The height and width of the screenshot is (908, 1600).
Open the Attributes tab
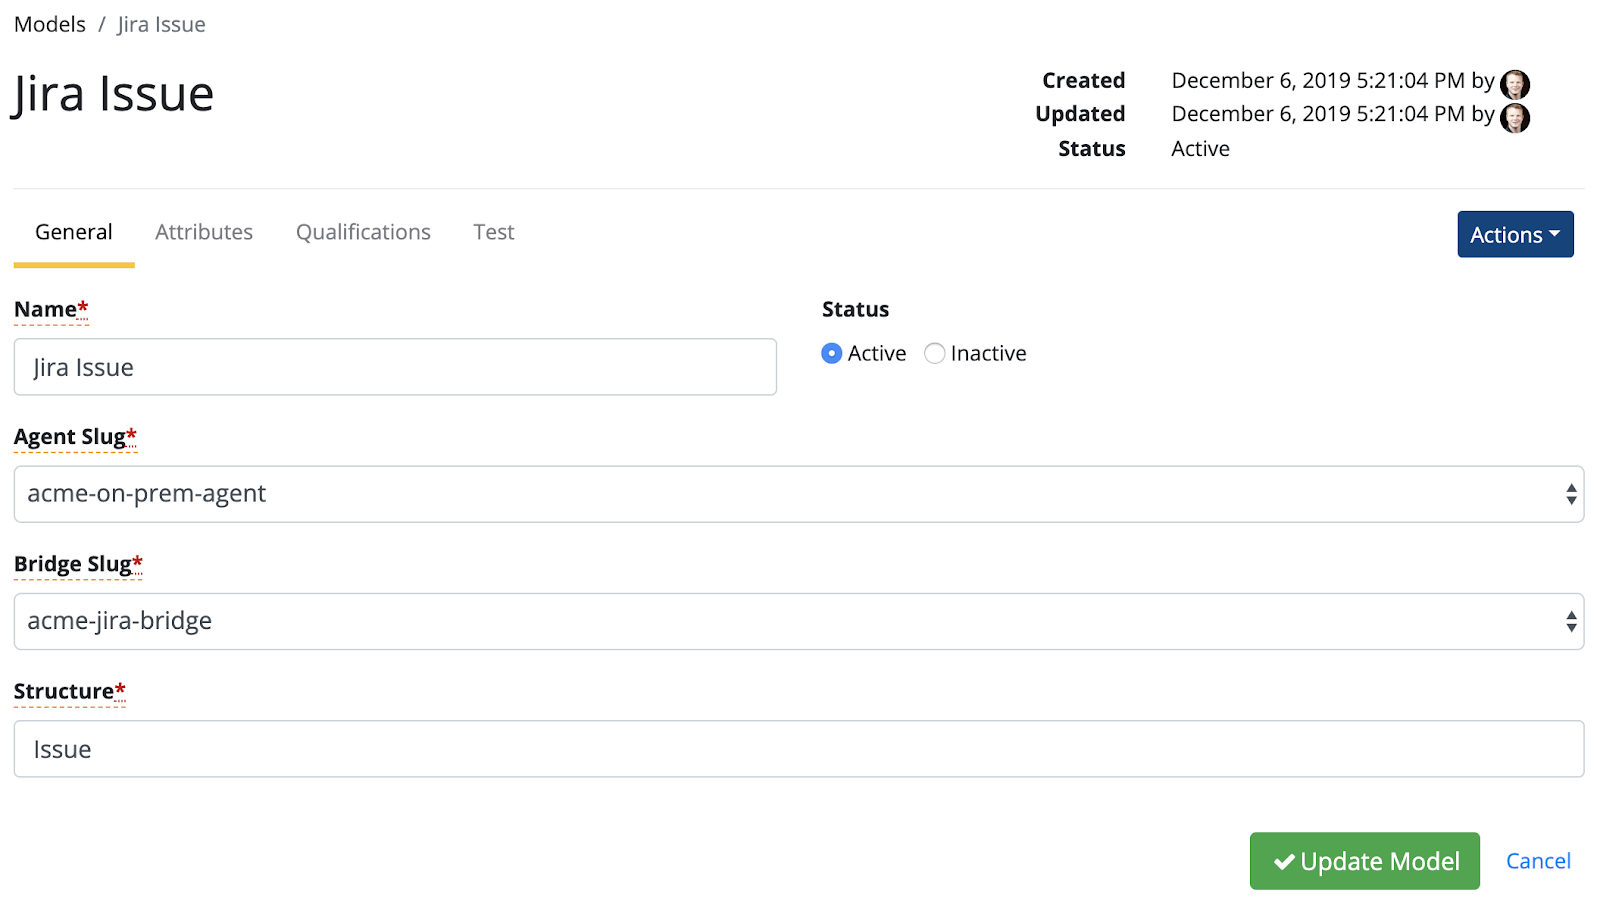pyautogui.click(x=204, y=232)
